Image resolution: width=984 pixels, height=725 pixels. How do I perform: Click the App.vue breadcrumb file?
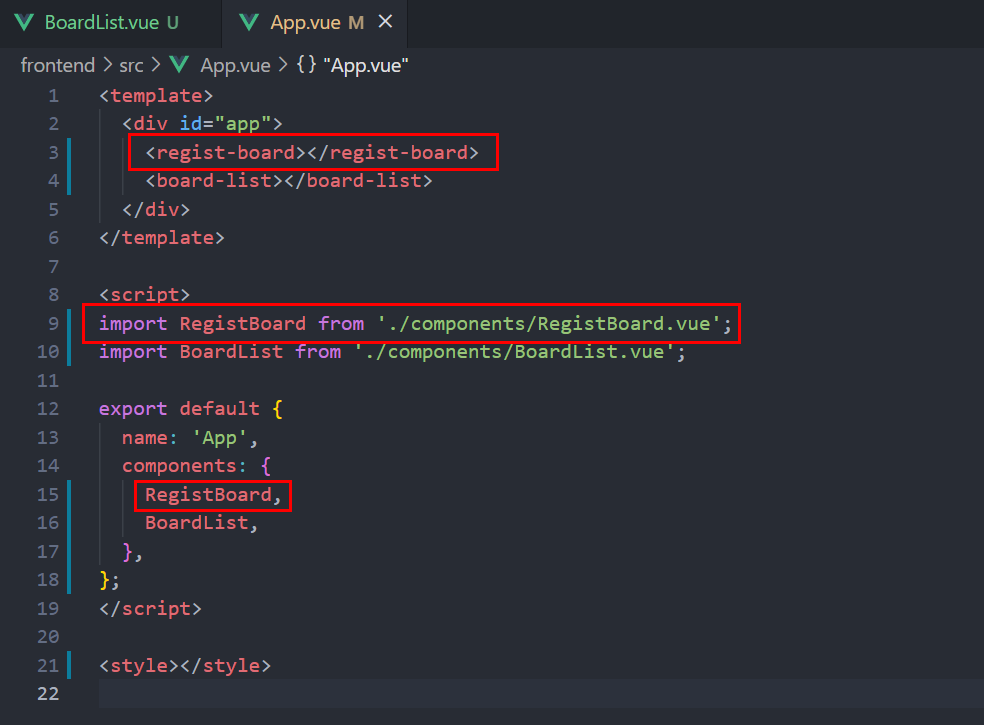(x=235, y=65)
